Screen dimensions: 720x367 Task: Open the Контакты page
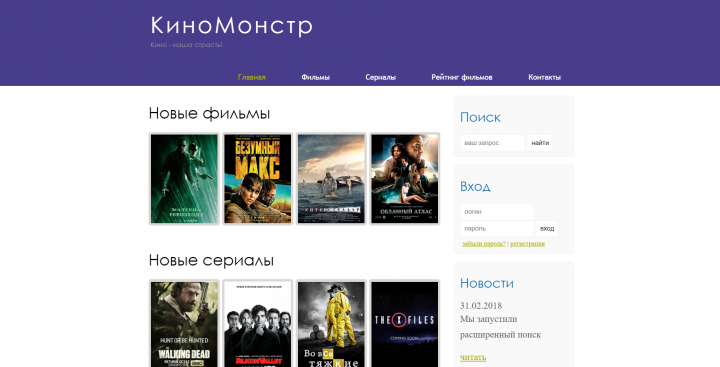pos(544,77)
